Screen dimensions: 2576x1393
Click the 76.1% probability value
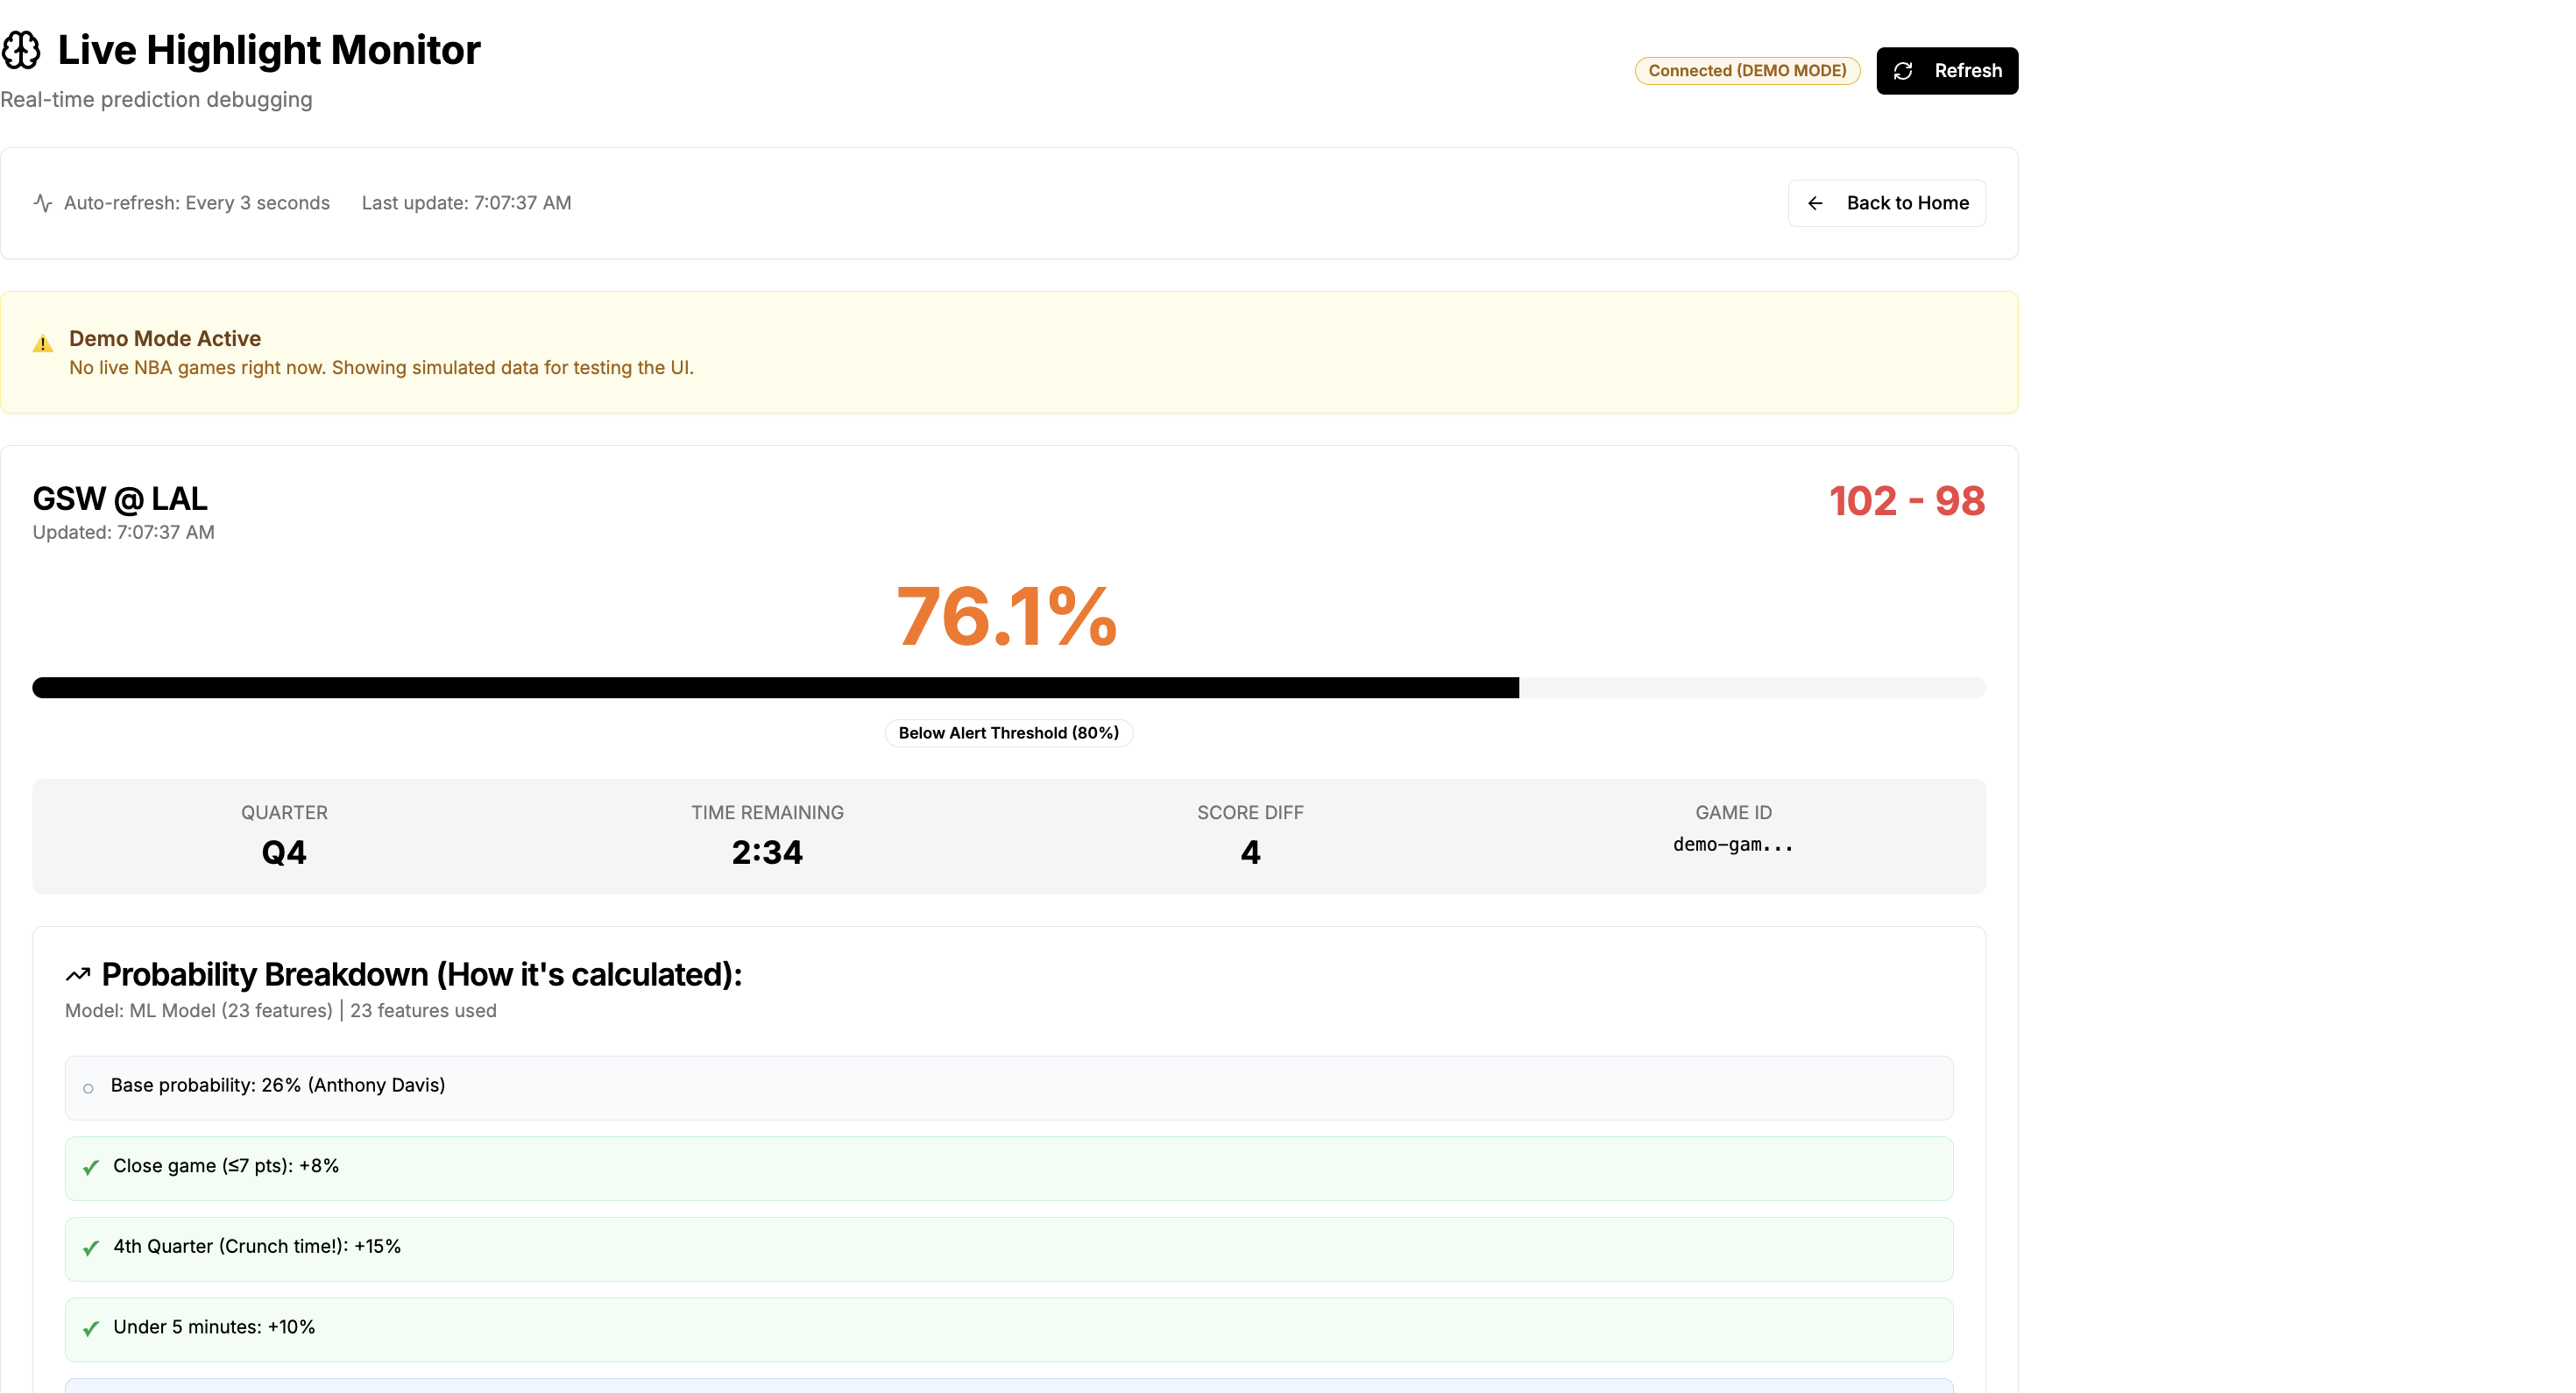[1006, 616]
